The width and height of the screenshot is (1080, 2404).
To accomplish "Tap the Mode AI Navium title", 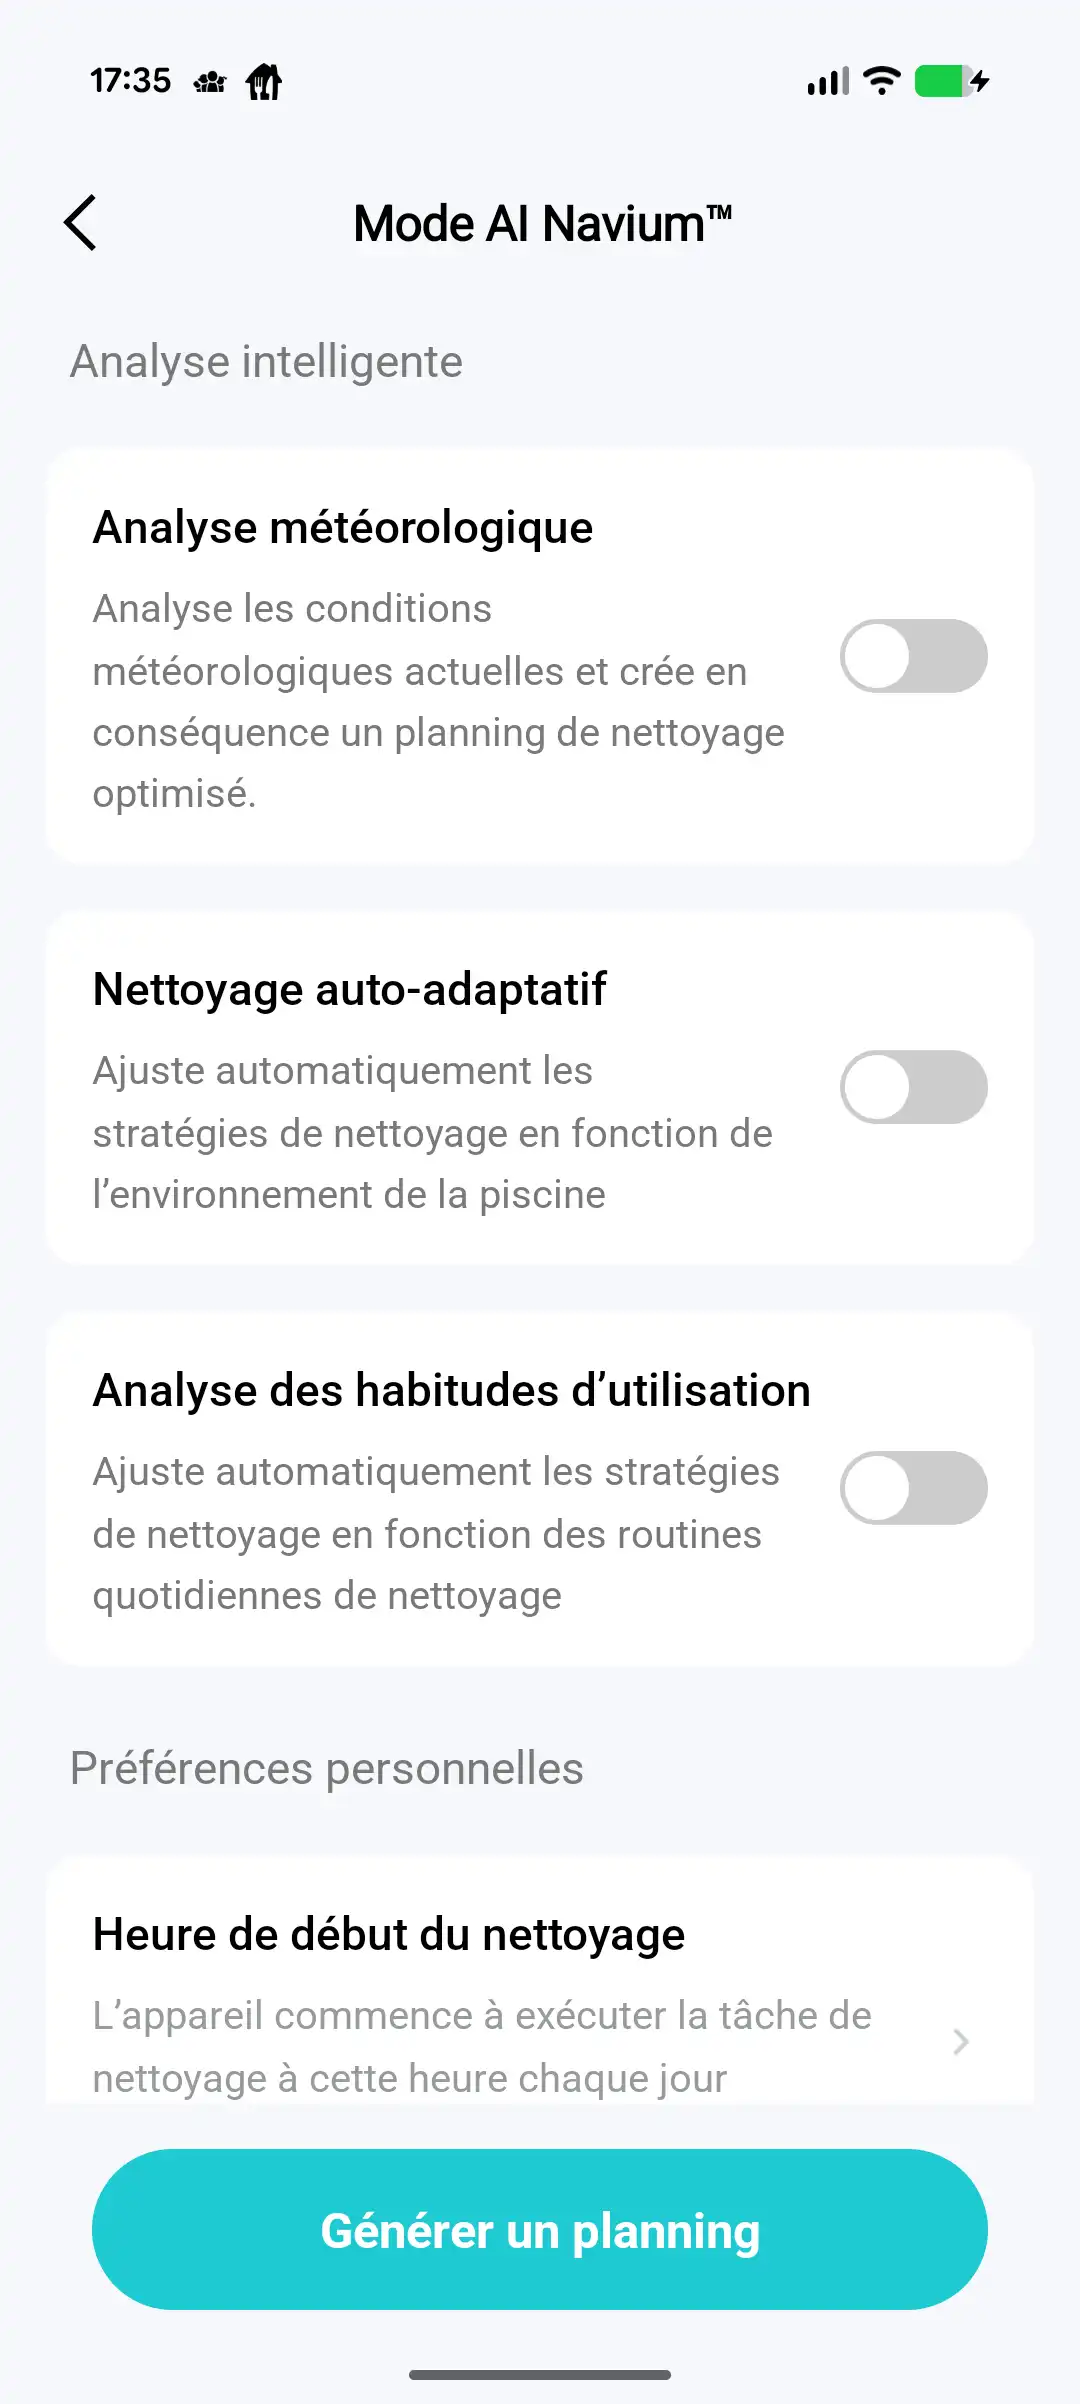I will 542,223.
